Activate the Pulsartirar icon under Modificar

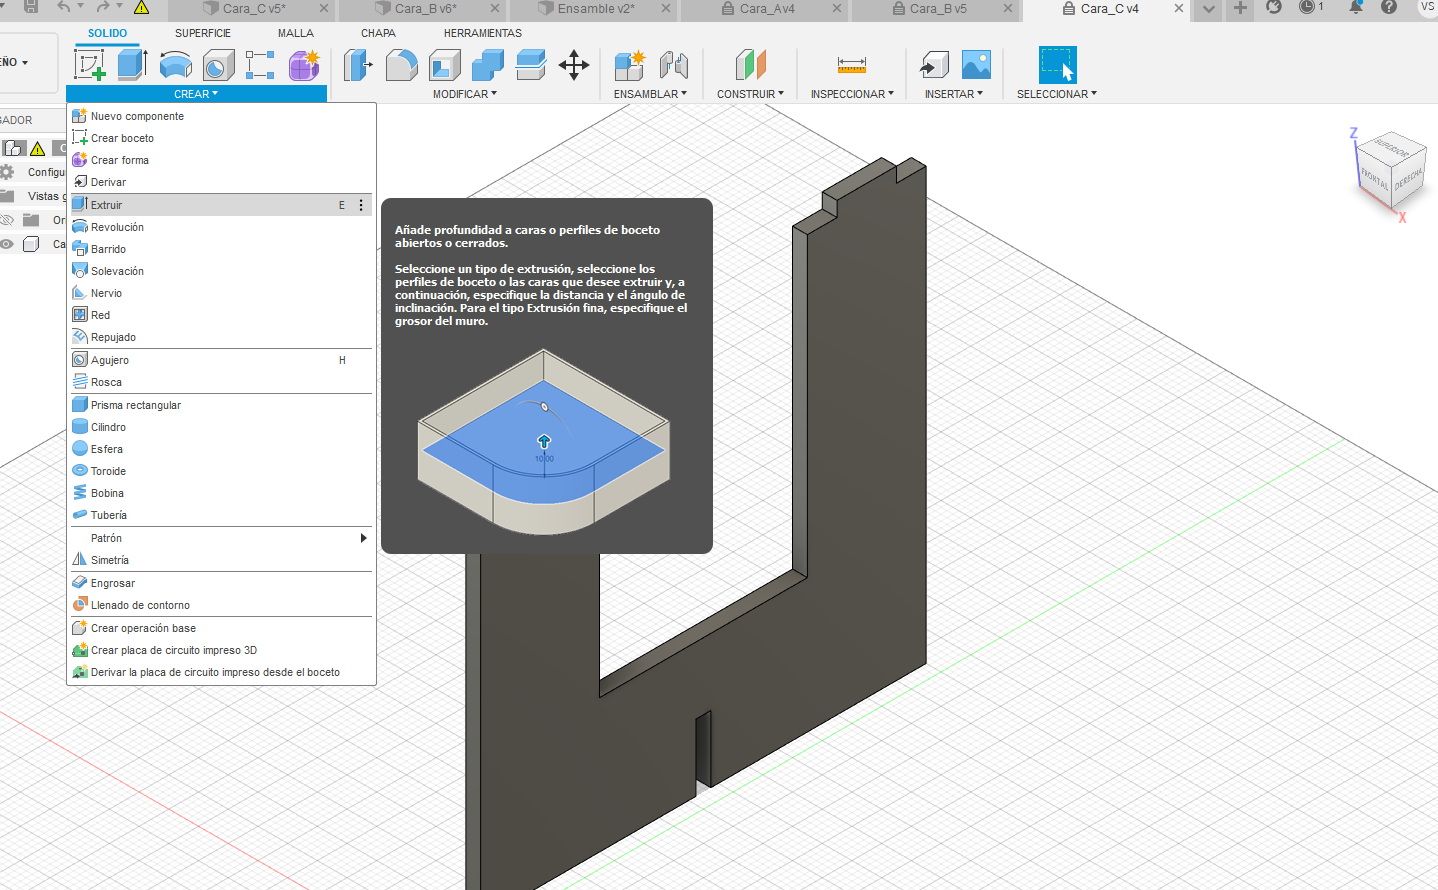[357, 64]
